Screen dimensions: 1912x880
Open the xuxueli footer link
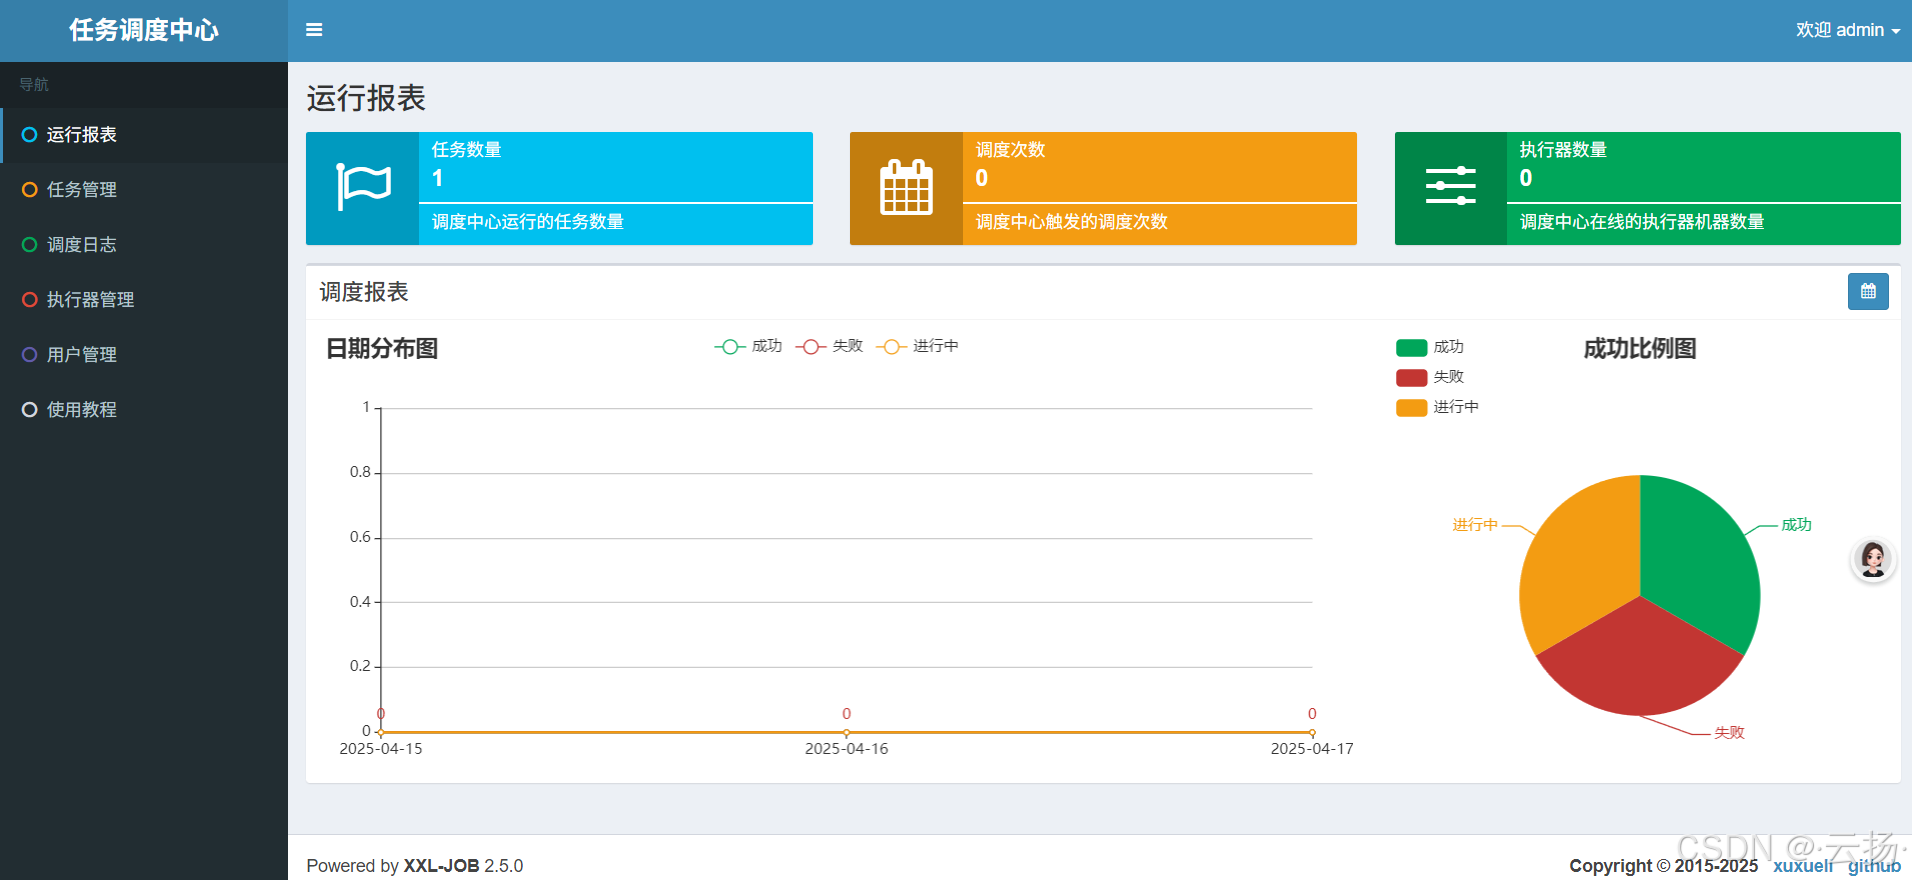pyautogui.click(x=1803, y=866)
